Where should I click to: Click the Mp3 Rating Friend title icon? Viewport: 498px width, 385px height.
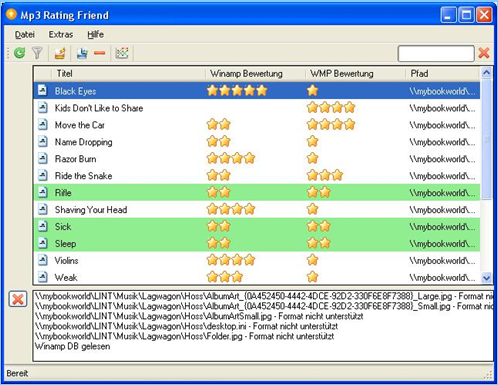point(11,14)
